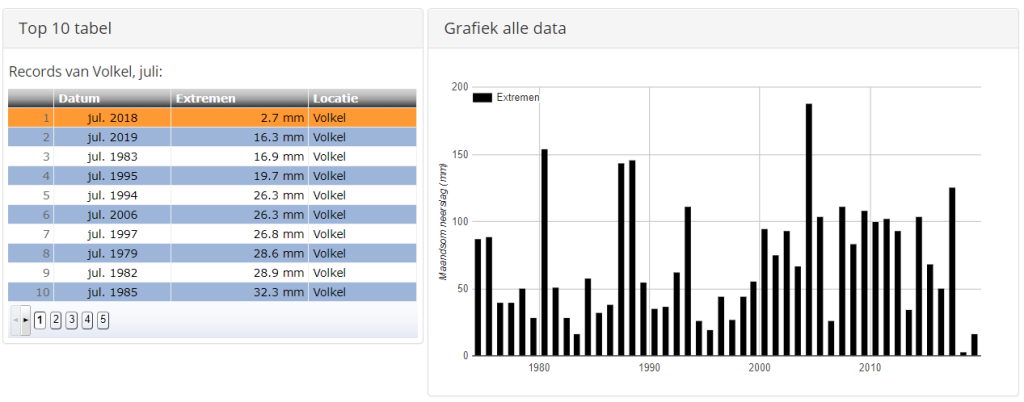Screen dimensions: 1024x402
Task: Click the Top 10 tabel panel header
Action: pyautogui.click(x=213, y=29)
